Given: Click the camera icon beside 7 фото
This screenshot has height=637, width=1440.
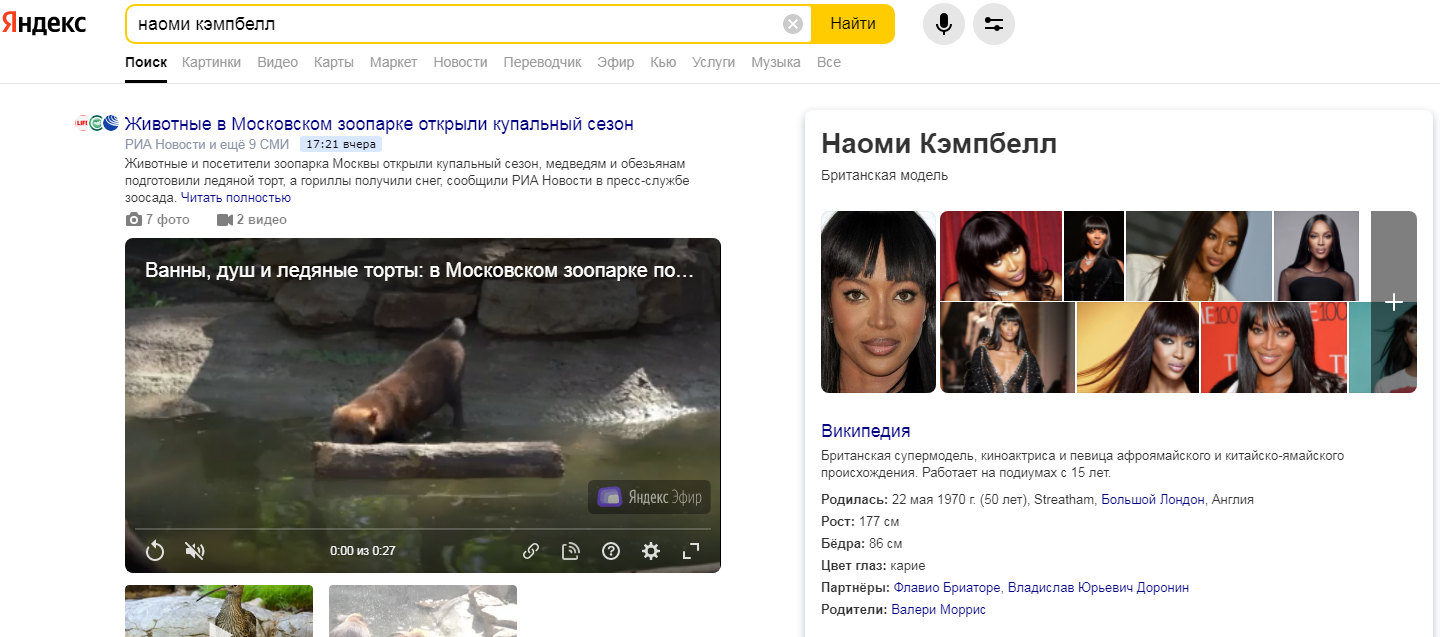Looking at the screenshot, I should 134,219.
